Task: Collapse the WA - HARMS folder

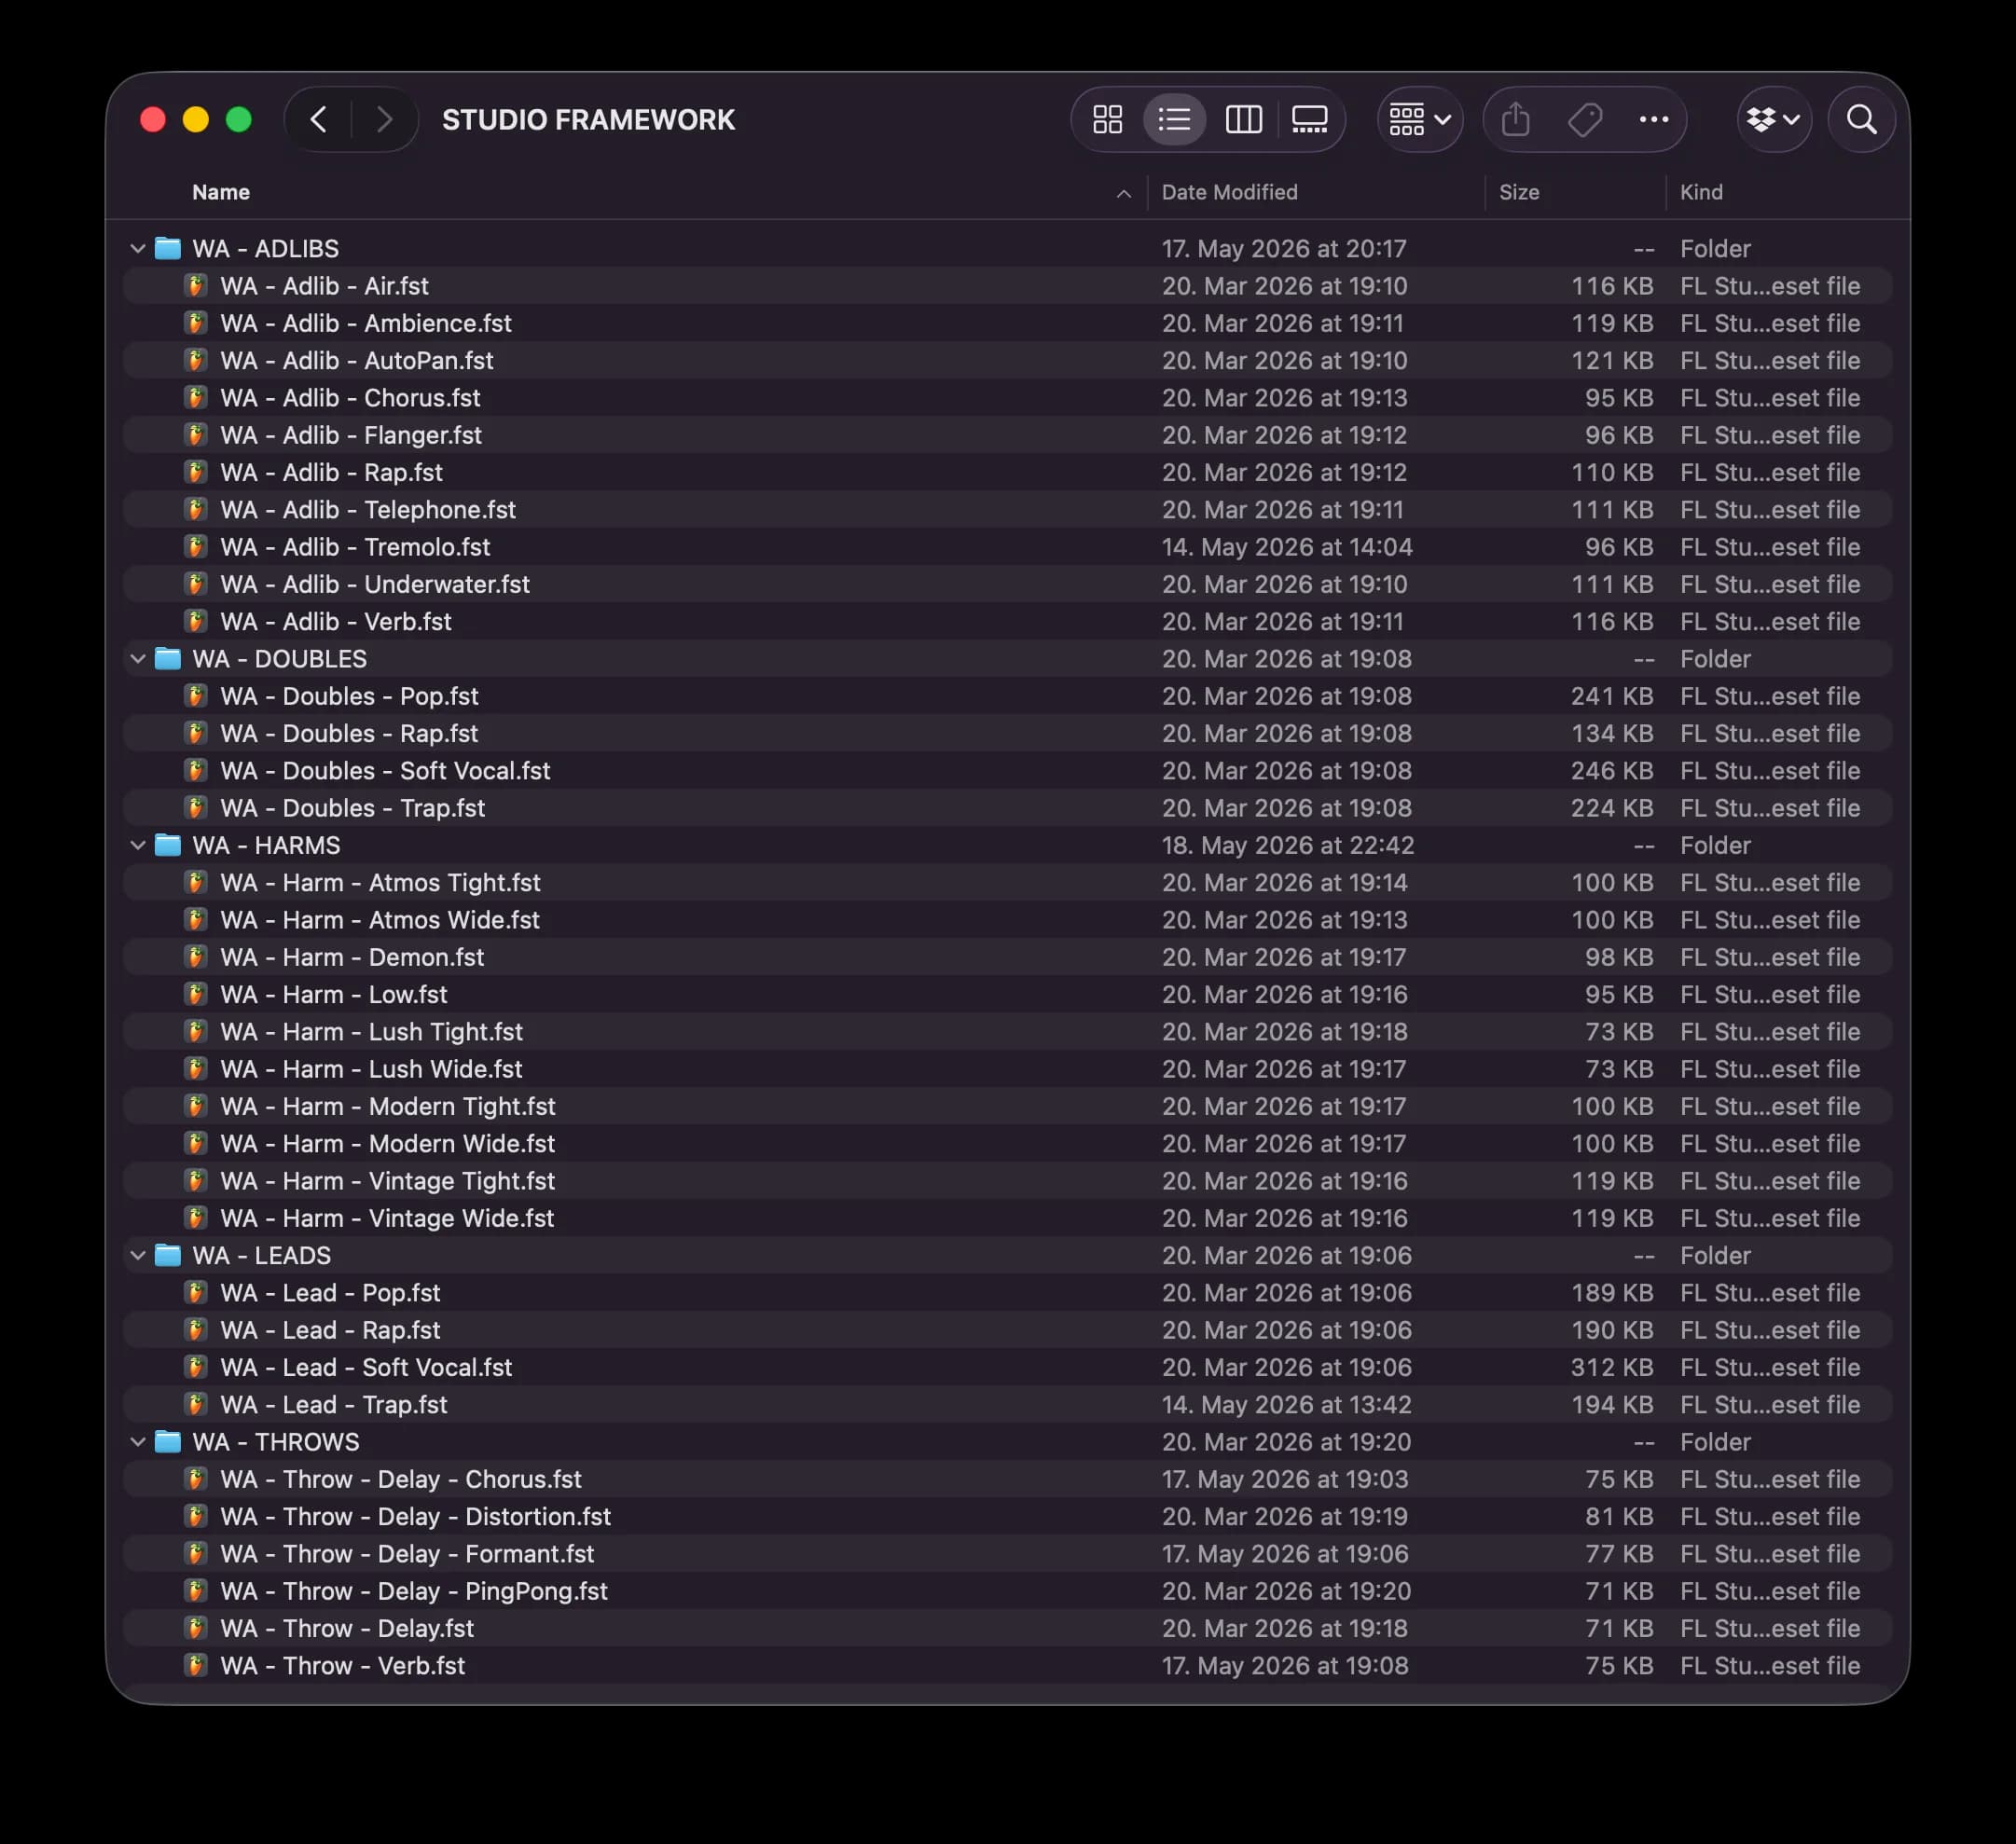Action: click(138, 845)
